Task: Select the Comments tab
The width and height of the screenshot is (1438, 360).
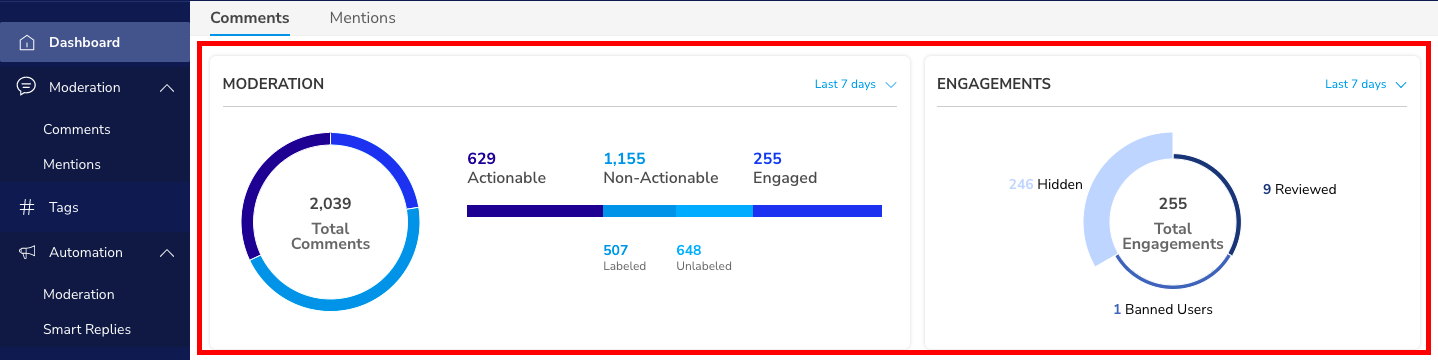Action: coord(250,18)
